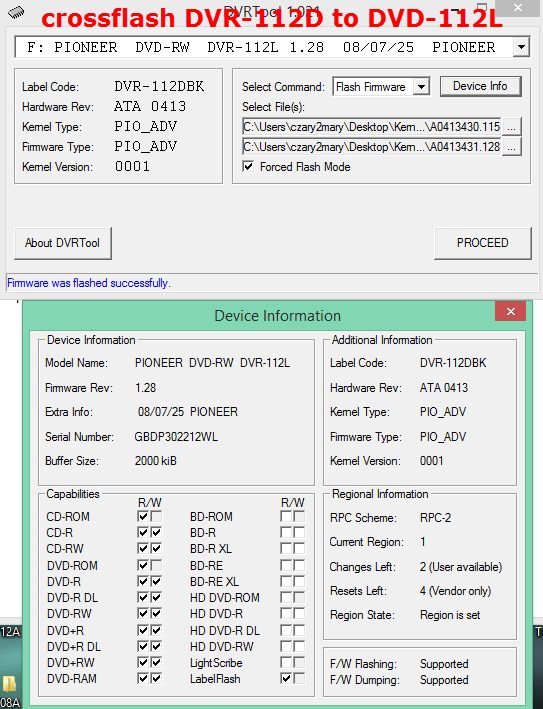
Task: Click the serial number GBDP302212WL
Action: [176, 437]
